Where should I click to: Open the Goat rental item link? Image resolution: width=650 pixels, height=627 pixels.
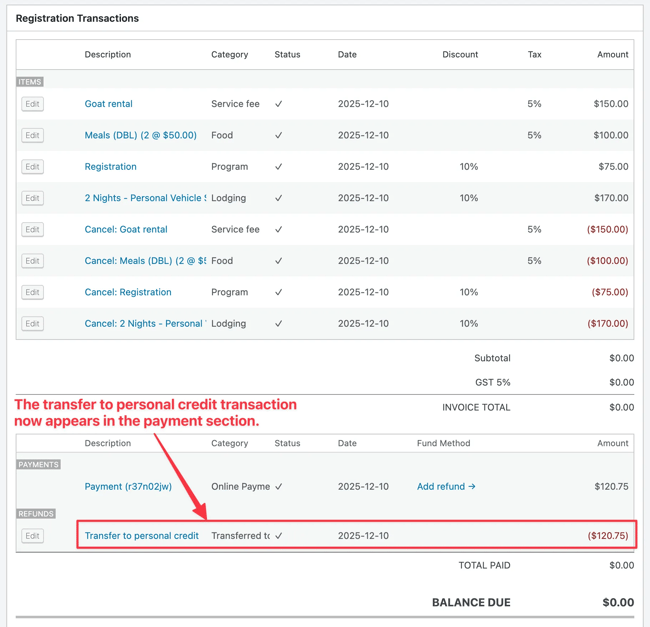[x=108, y=104]
